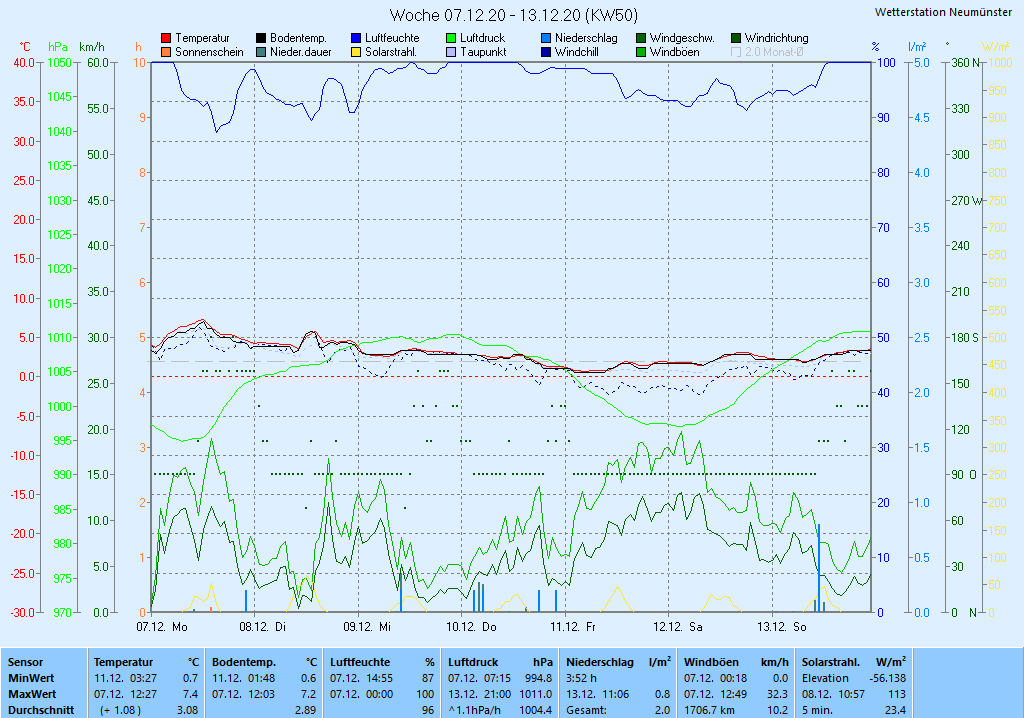Click the chart title Woche 07.12.20 - 13.12.20
Image resolution: width=1024 pixels, height=718 pixels.
513,15
